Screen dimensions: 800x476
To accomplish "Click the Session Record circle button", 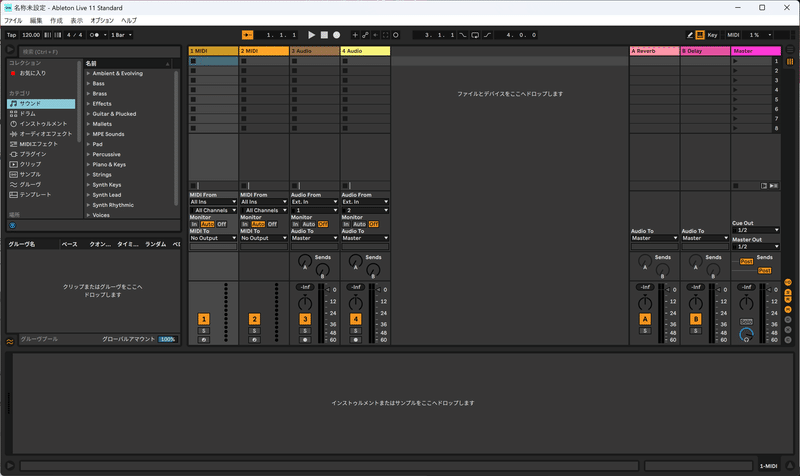I will [x=395, y=35].
